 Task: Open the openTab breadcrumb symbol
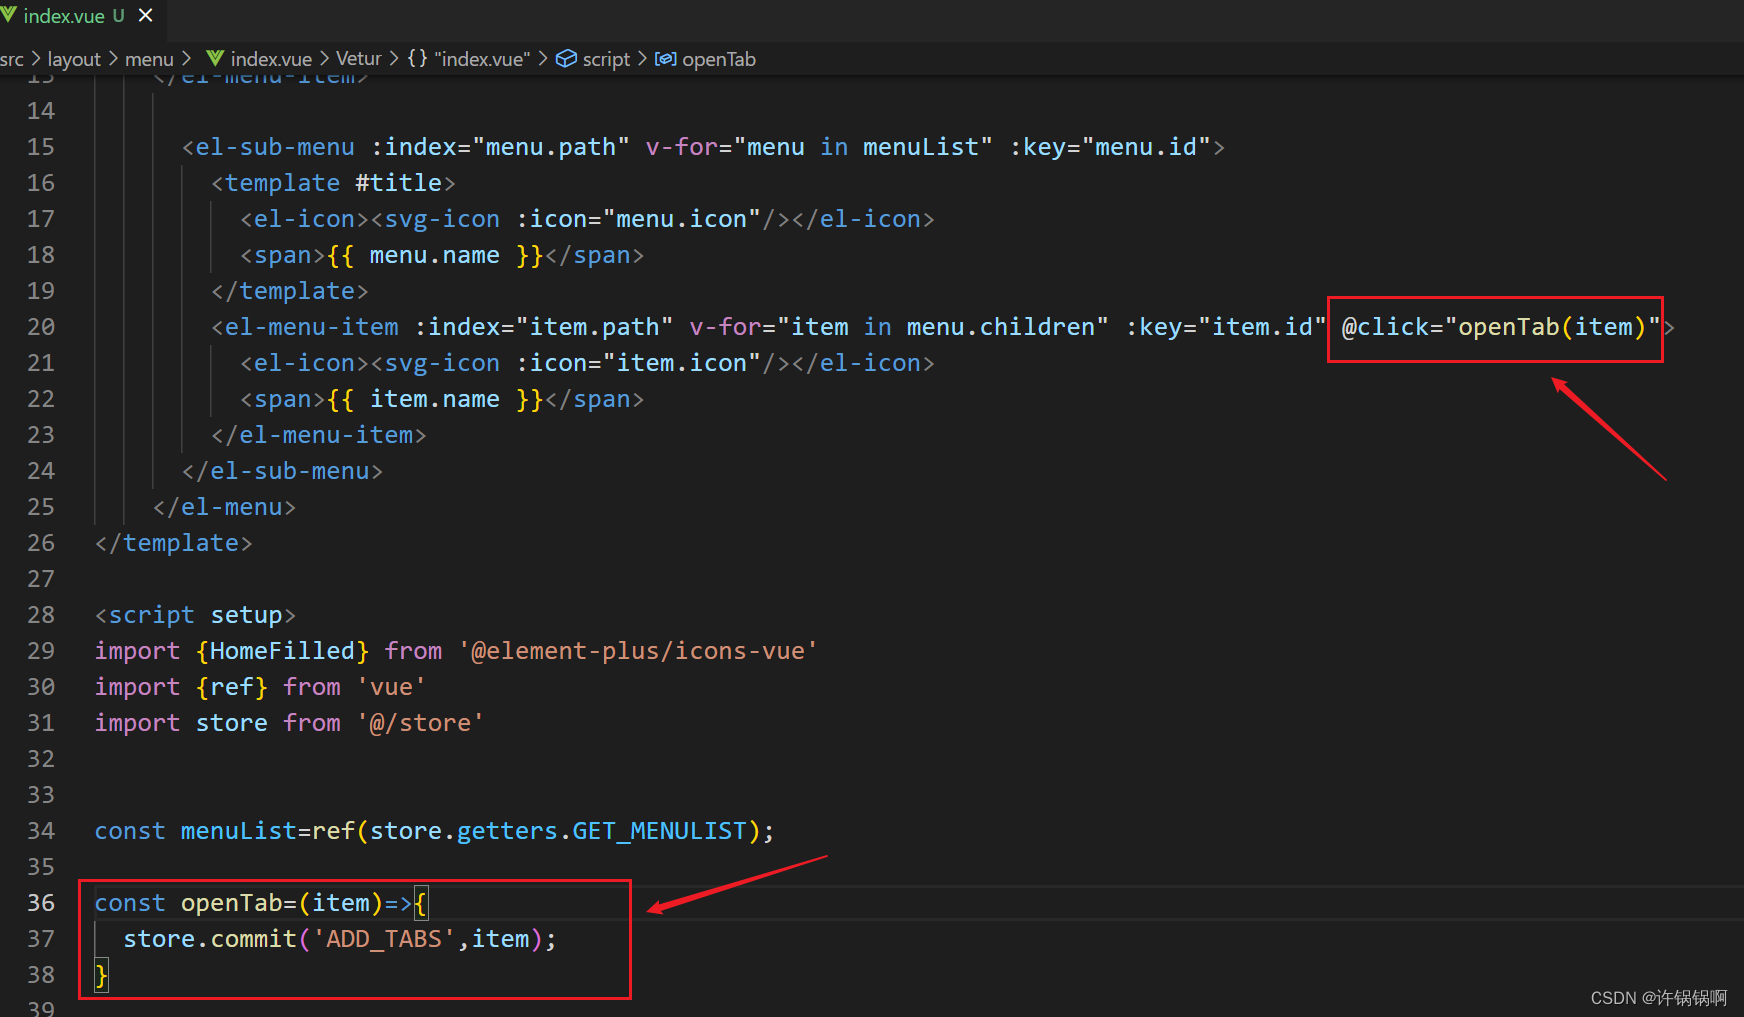719,59
